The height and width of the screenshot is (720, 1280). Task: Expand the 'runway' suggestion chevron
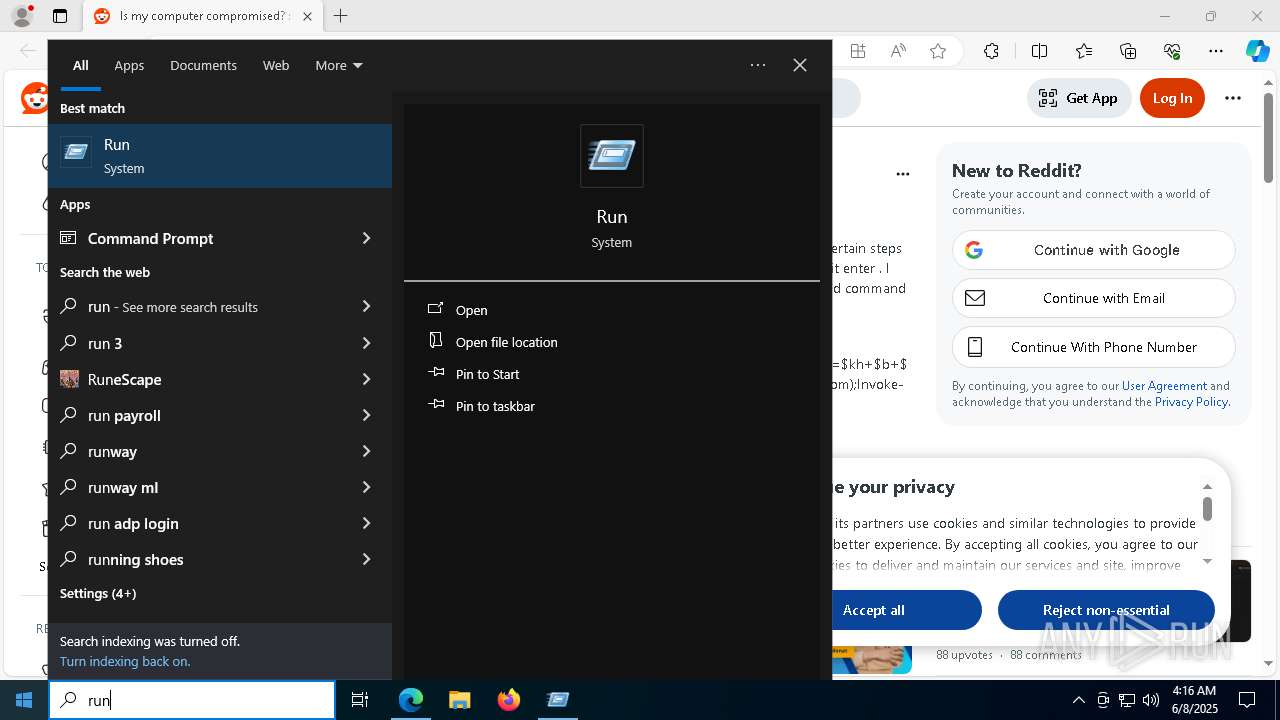(x=366, y=451)
